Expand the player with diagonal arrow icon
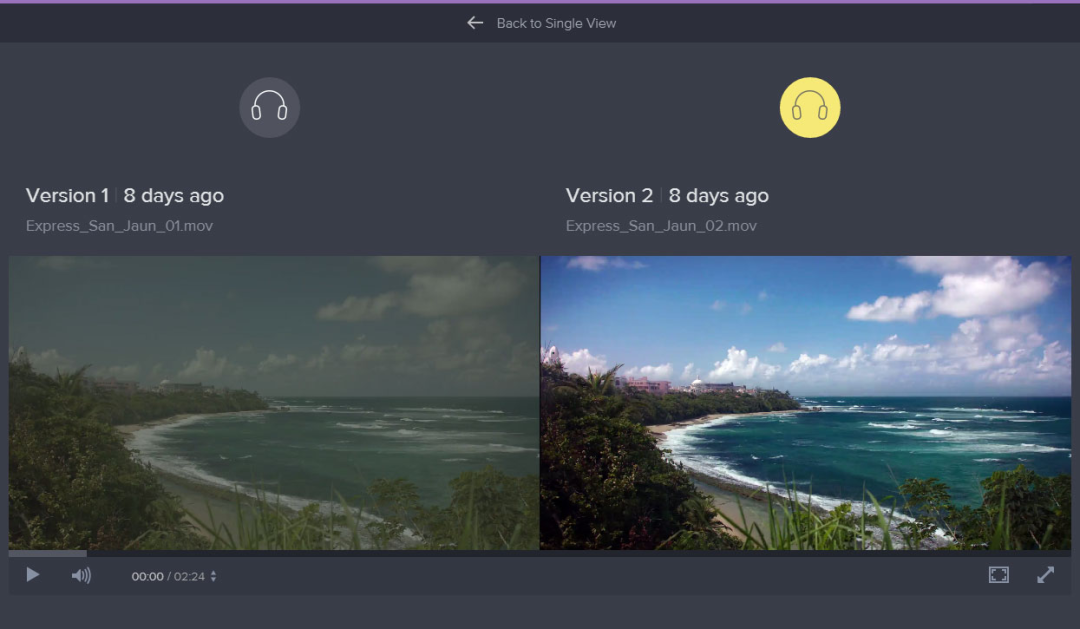The width and height of the screenshot is (1080, 629). (1046, 575)
